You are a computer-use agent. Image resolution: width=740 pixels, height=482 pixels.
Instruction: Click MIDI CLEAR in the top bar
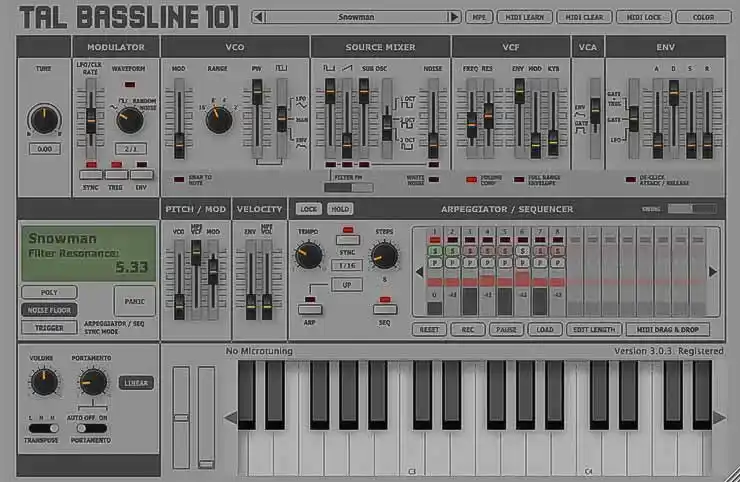tap(584, 17)
